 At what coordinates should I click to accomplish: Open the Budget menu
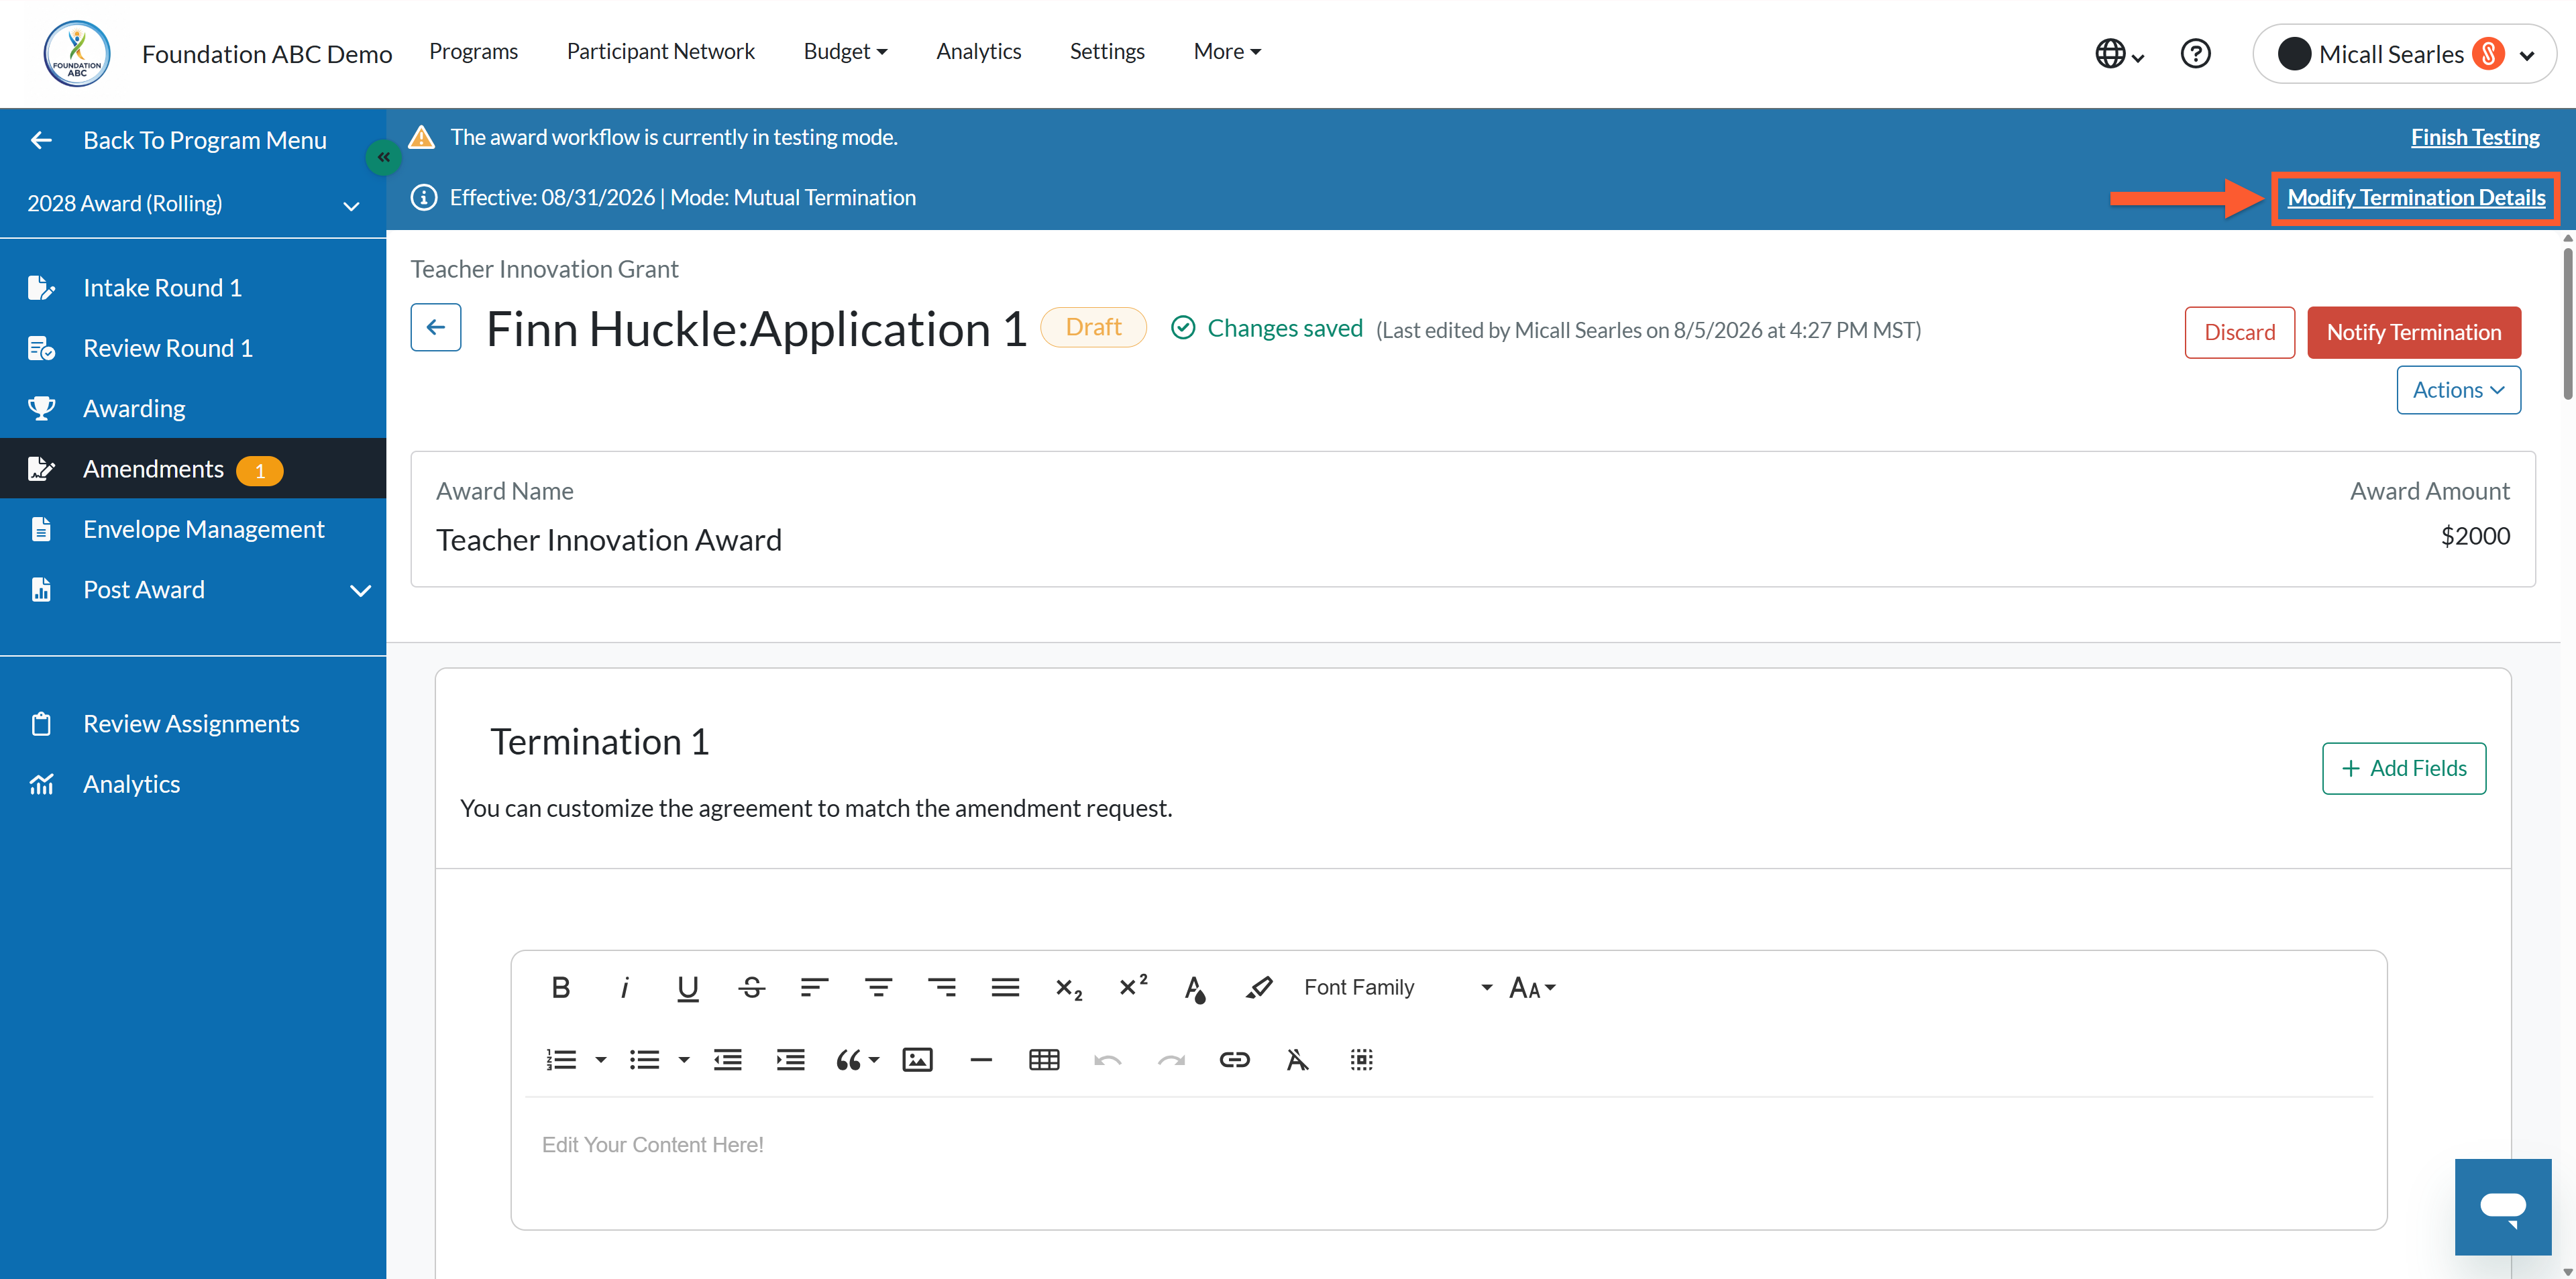[x=846, y=52]
